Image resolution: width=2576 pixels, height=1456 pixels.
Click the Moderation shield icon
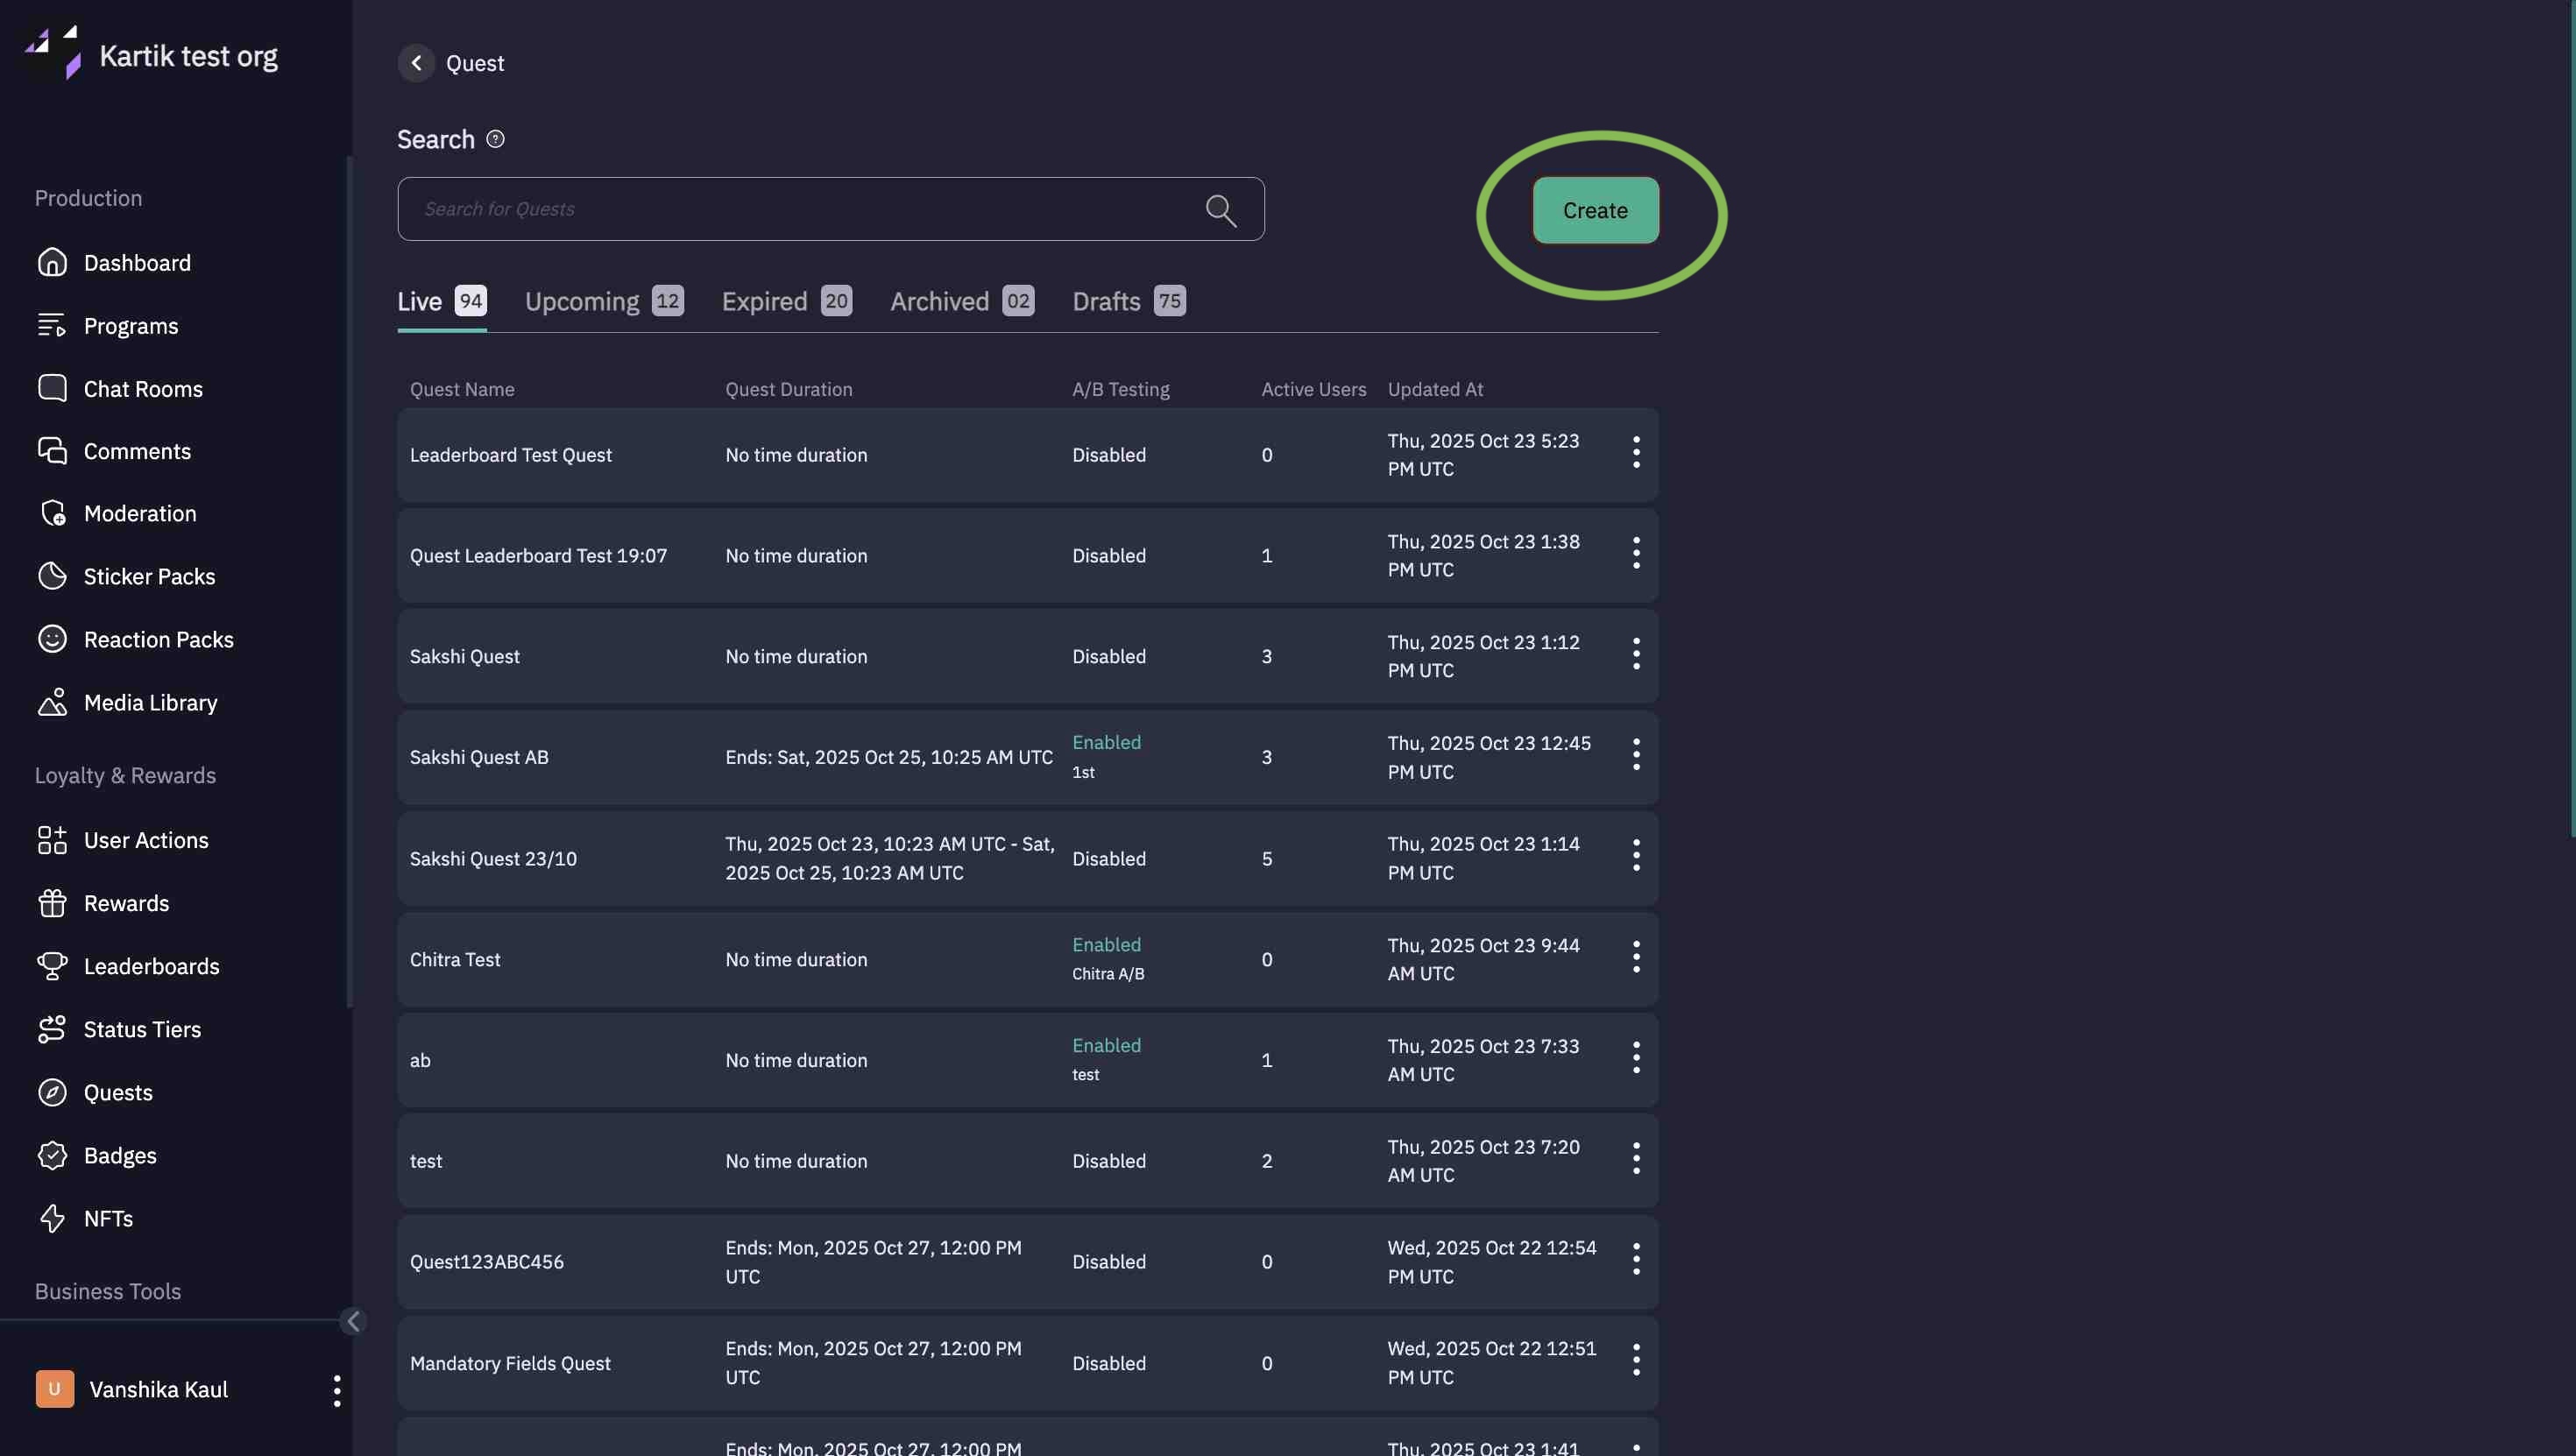52,513
